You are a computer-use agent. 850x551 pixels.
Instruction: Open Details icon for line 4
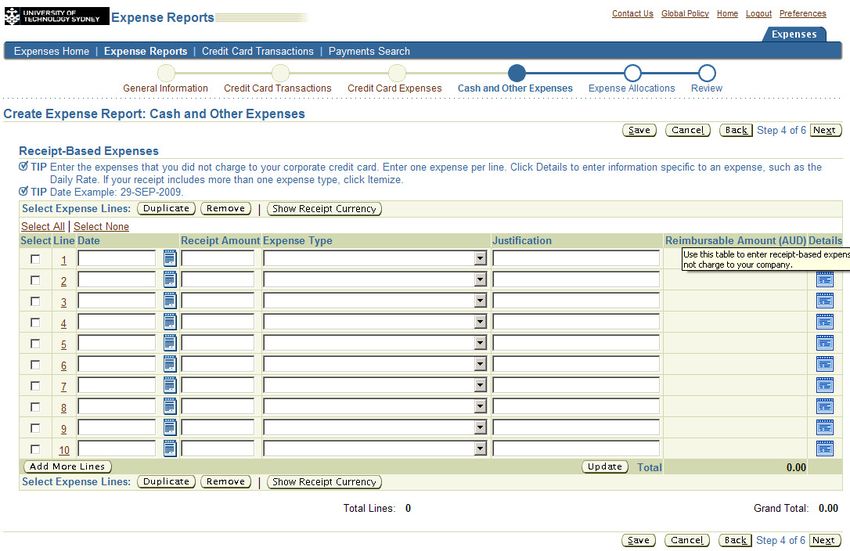[x=825, y=322]
